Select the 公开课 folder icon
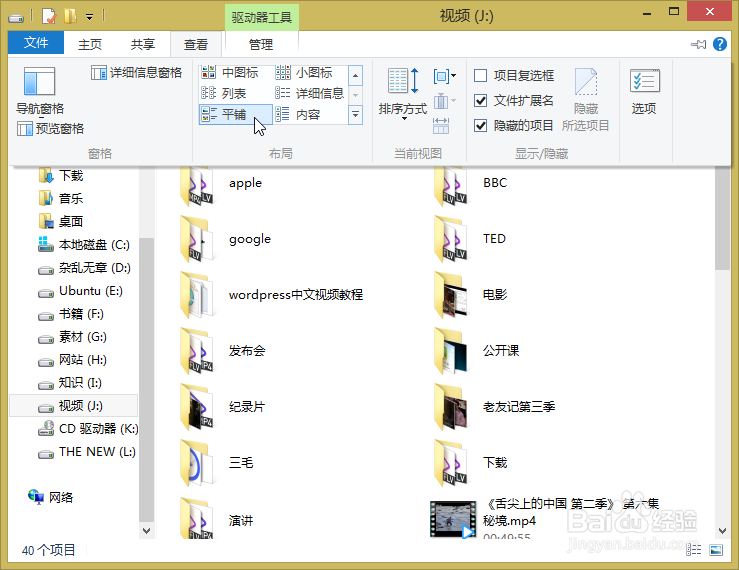The height and width of the screenshot is (570, 739). pyautogui.click(x=451, y=351)
